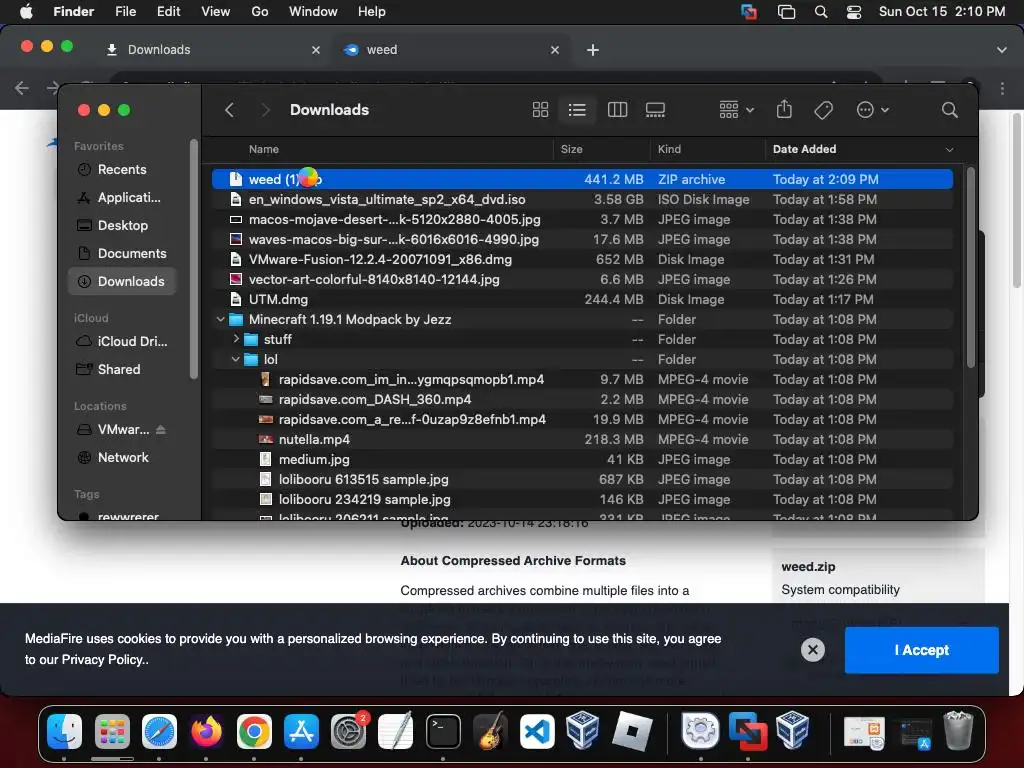Image resolution: width=1024 pixels, height=768 pixels.
Task: Open the Finder group-by options
Action: click(736, 110)
